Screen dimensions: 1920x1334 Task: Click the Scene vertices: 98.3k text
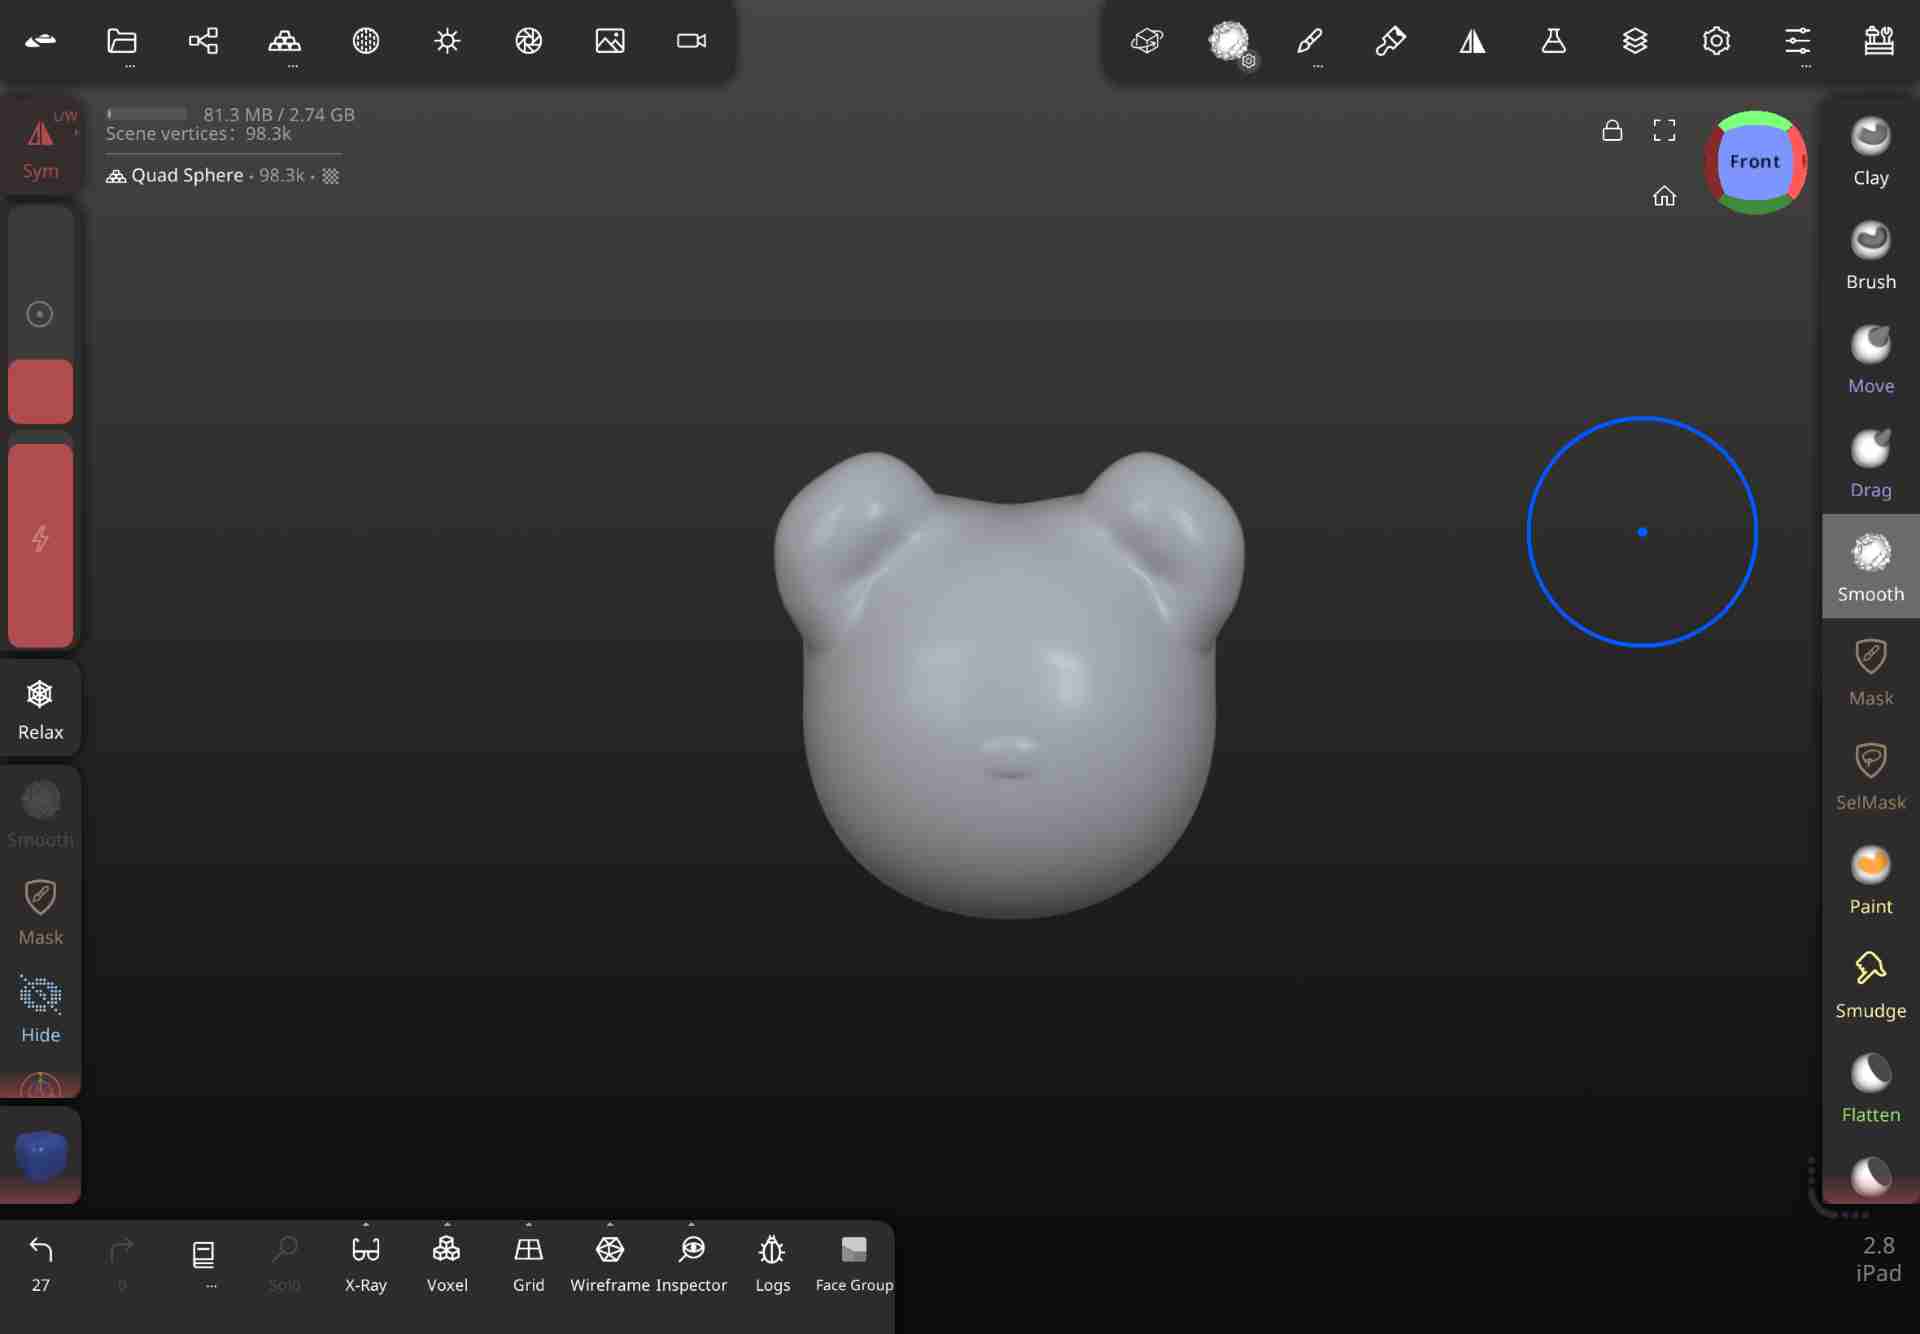pos(198,134)
